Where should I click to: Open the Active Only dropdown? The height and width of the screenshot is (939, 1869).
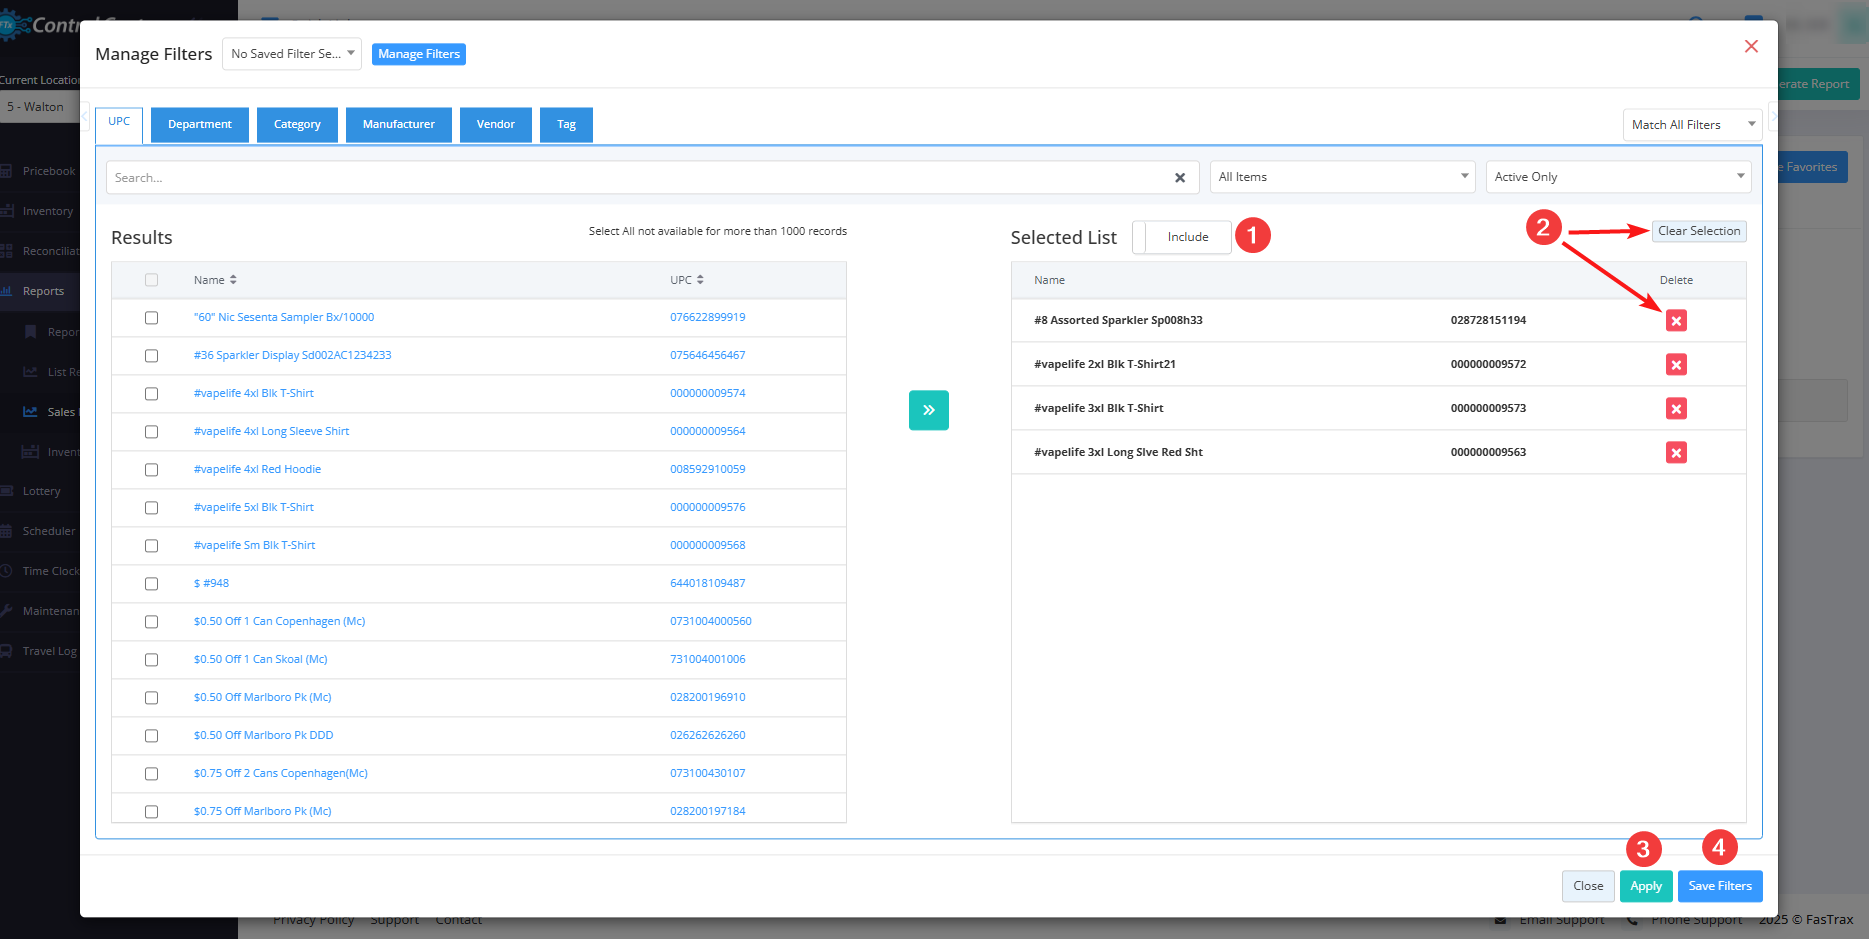(x=1617, y=177)
